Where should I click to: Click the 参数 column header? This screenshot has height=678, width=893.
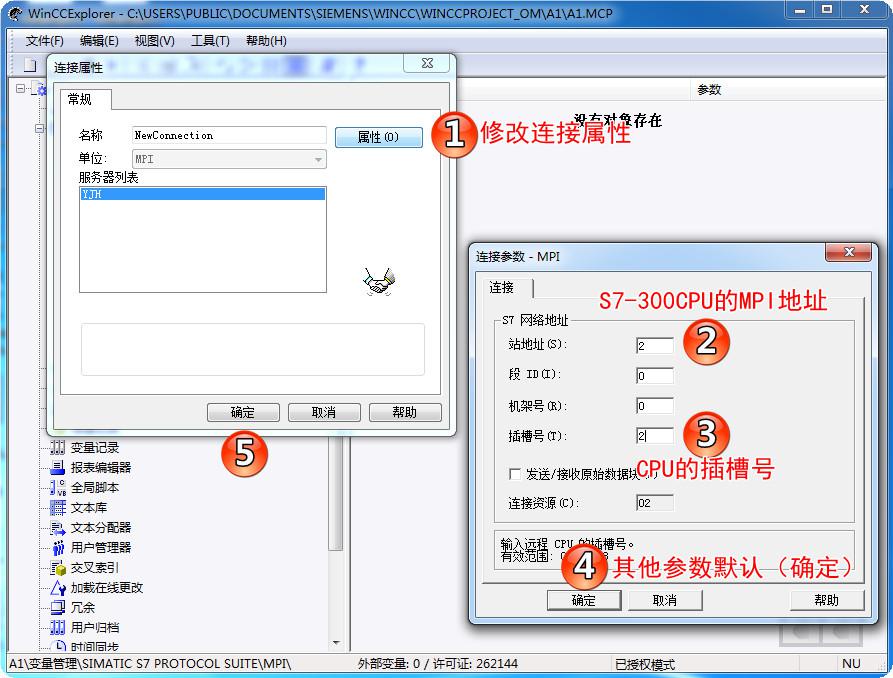[x=709, y=89]
